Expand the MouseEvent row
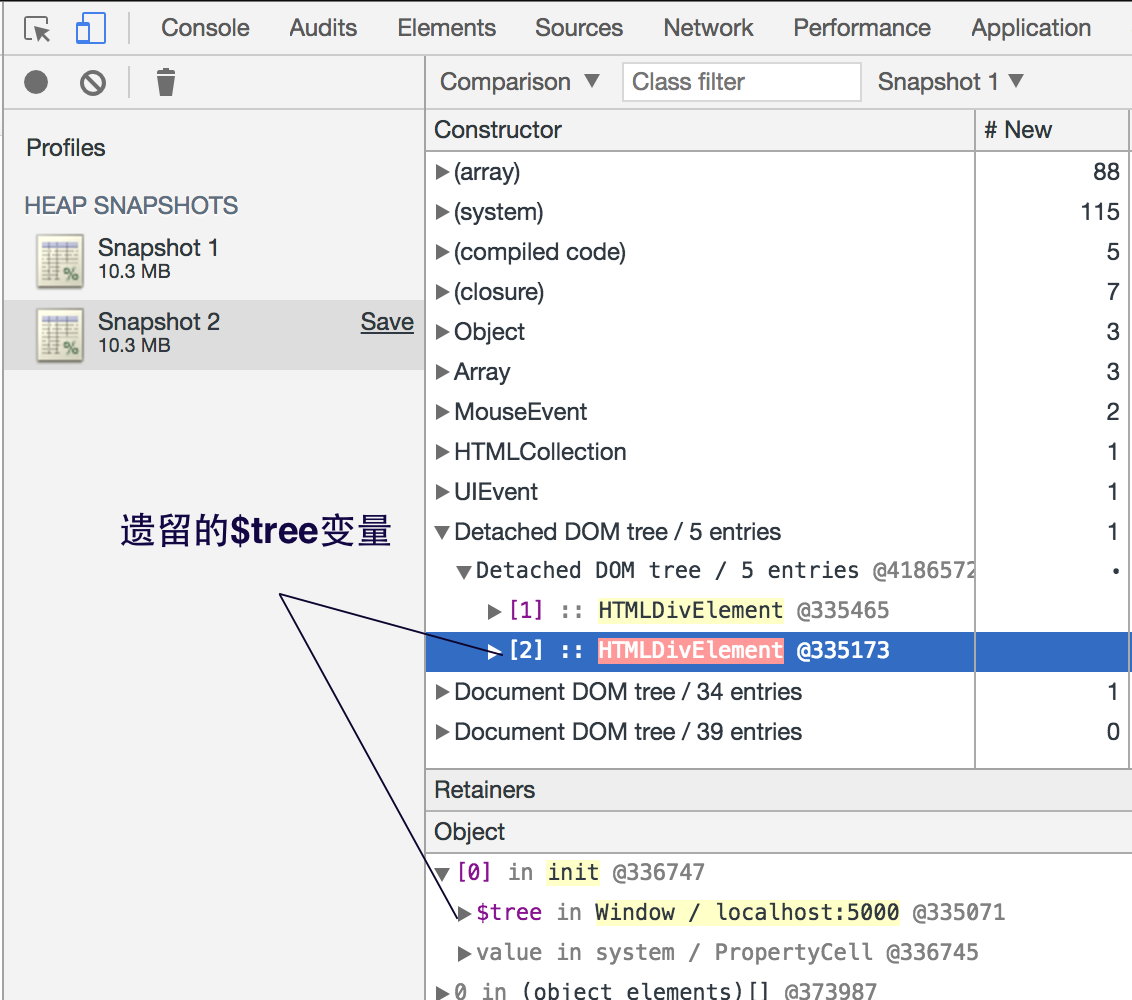This screenshot has width=1132, height=1000. (x=442, y=412)
